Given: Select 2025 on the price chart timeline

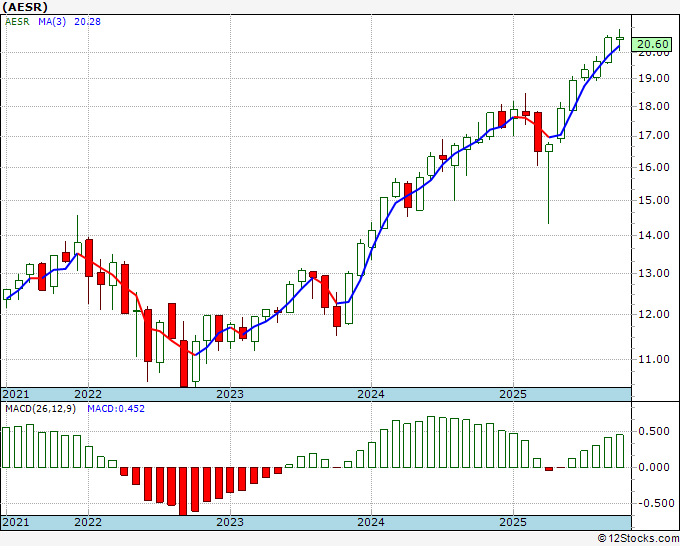Looking at the screenshot, I should [513, 394].
